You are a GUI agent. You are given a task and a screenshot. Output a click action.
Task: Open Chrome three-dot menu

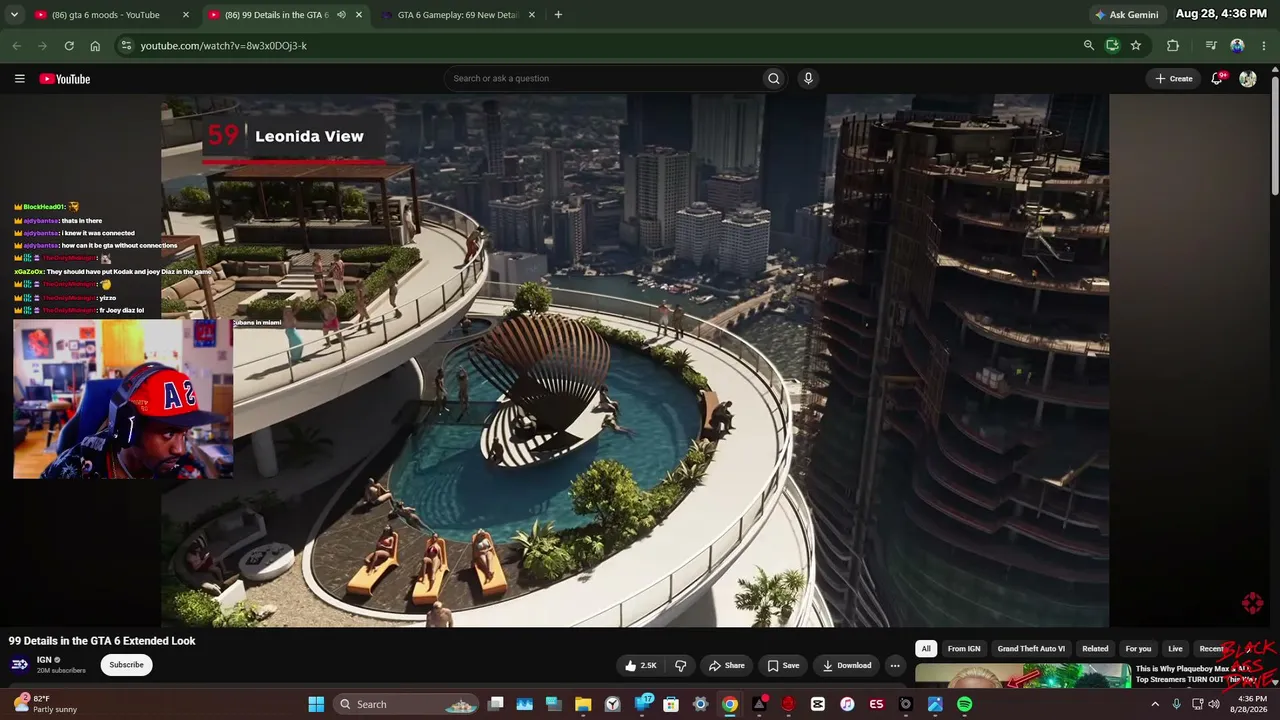tap(1264, 45)
